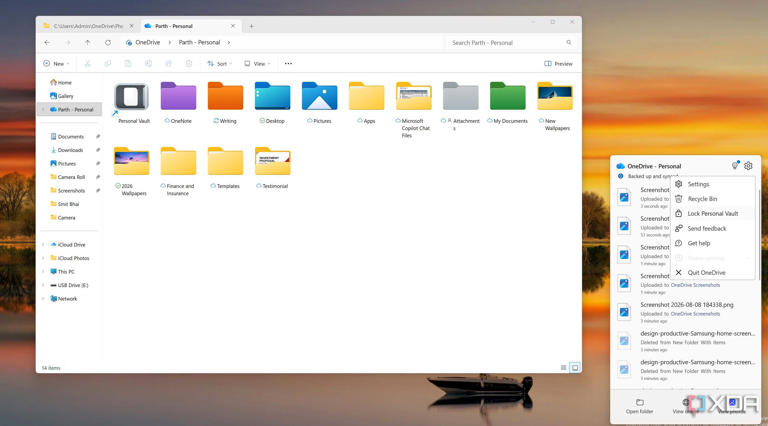Expand the iCloud Drive tree node
This screenshot has height=426, width=768.
(44, 245)
